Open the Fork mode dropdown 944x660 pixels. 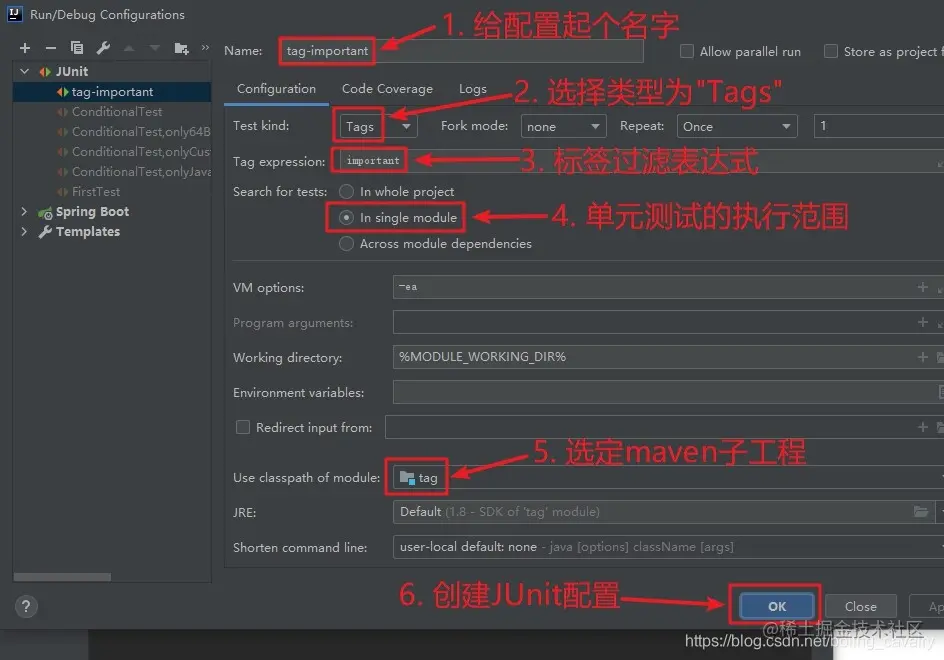point(563,126)
